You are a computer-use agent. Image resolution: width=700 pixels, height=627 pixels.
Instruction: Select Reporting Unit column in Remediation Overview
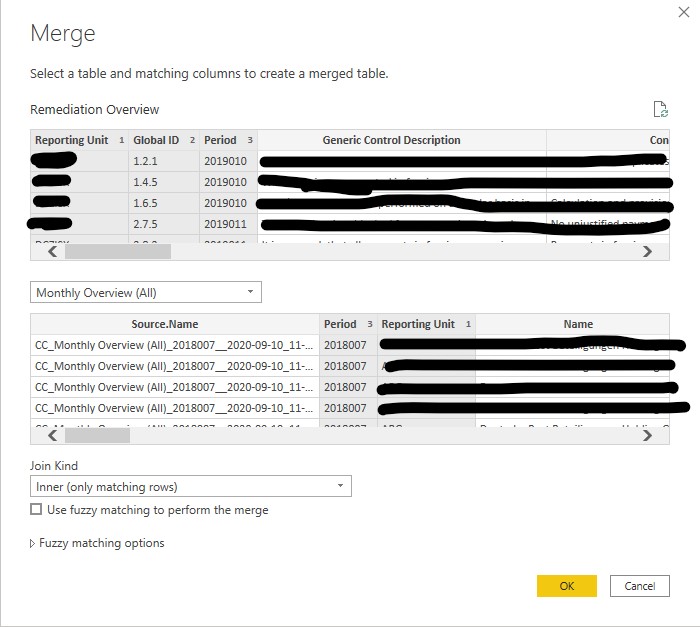79,140
